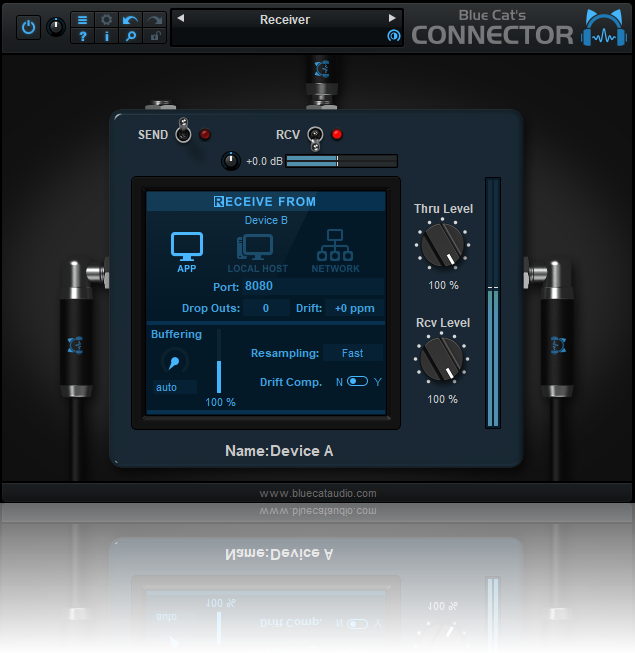Click the buffering level vertical bar
Image resolution: width=635 pixels, height=653 pixels.
(219, 361)
